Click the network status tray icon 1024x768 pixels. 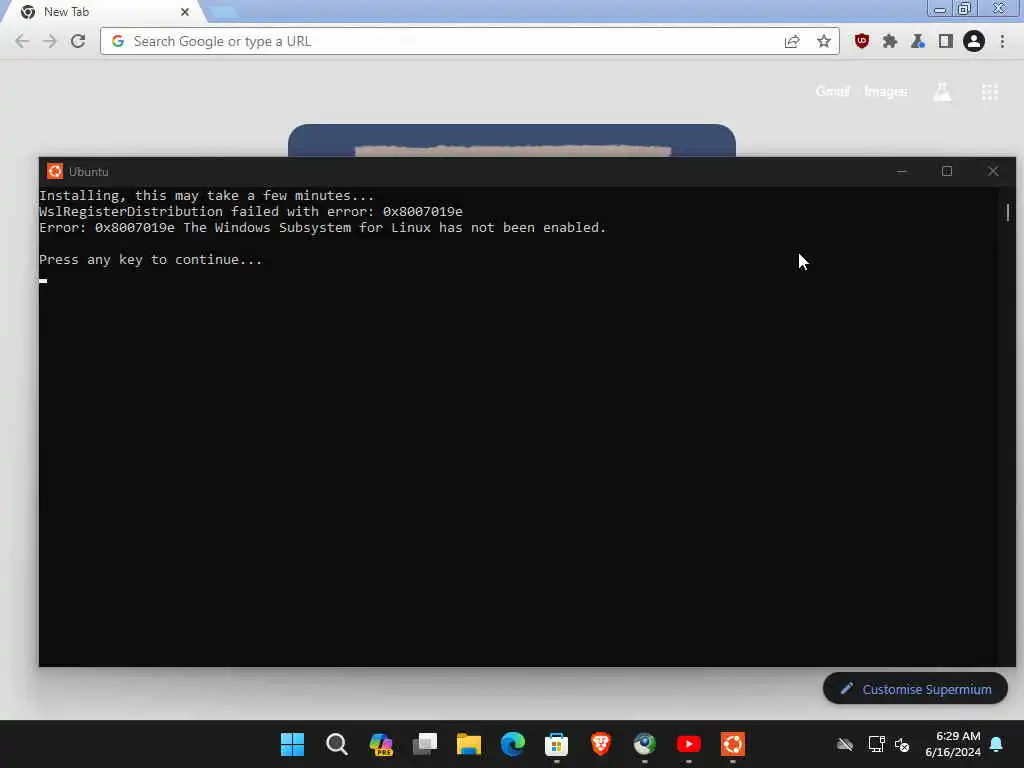click(876, 744)
